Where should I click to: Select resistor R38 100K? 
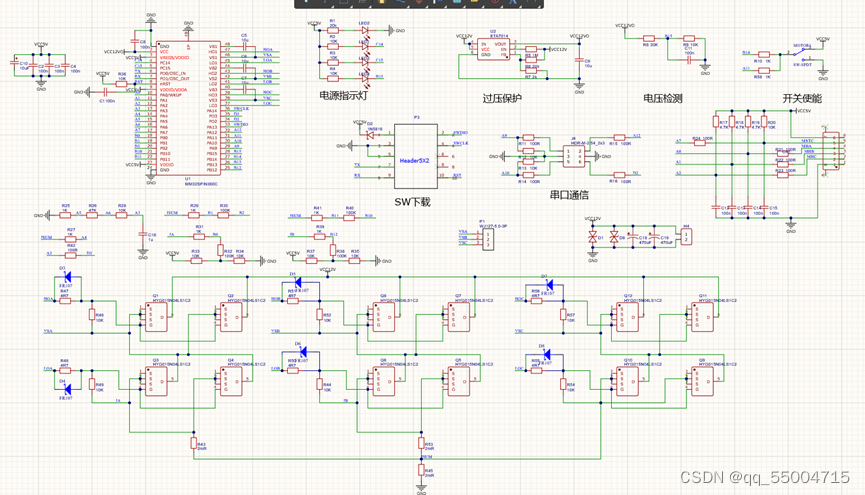coord(333,251)
